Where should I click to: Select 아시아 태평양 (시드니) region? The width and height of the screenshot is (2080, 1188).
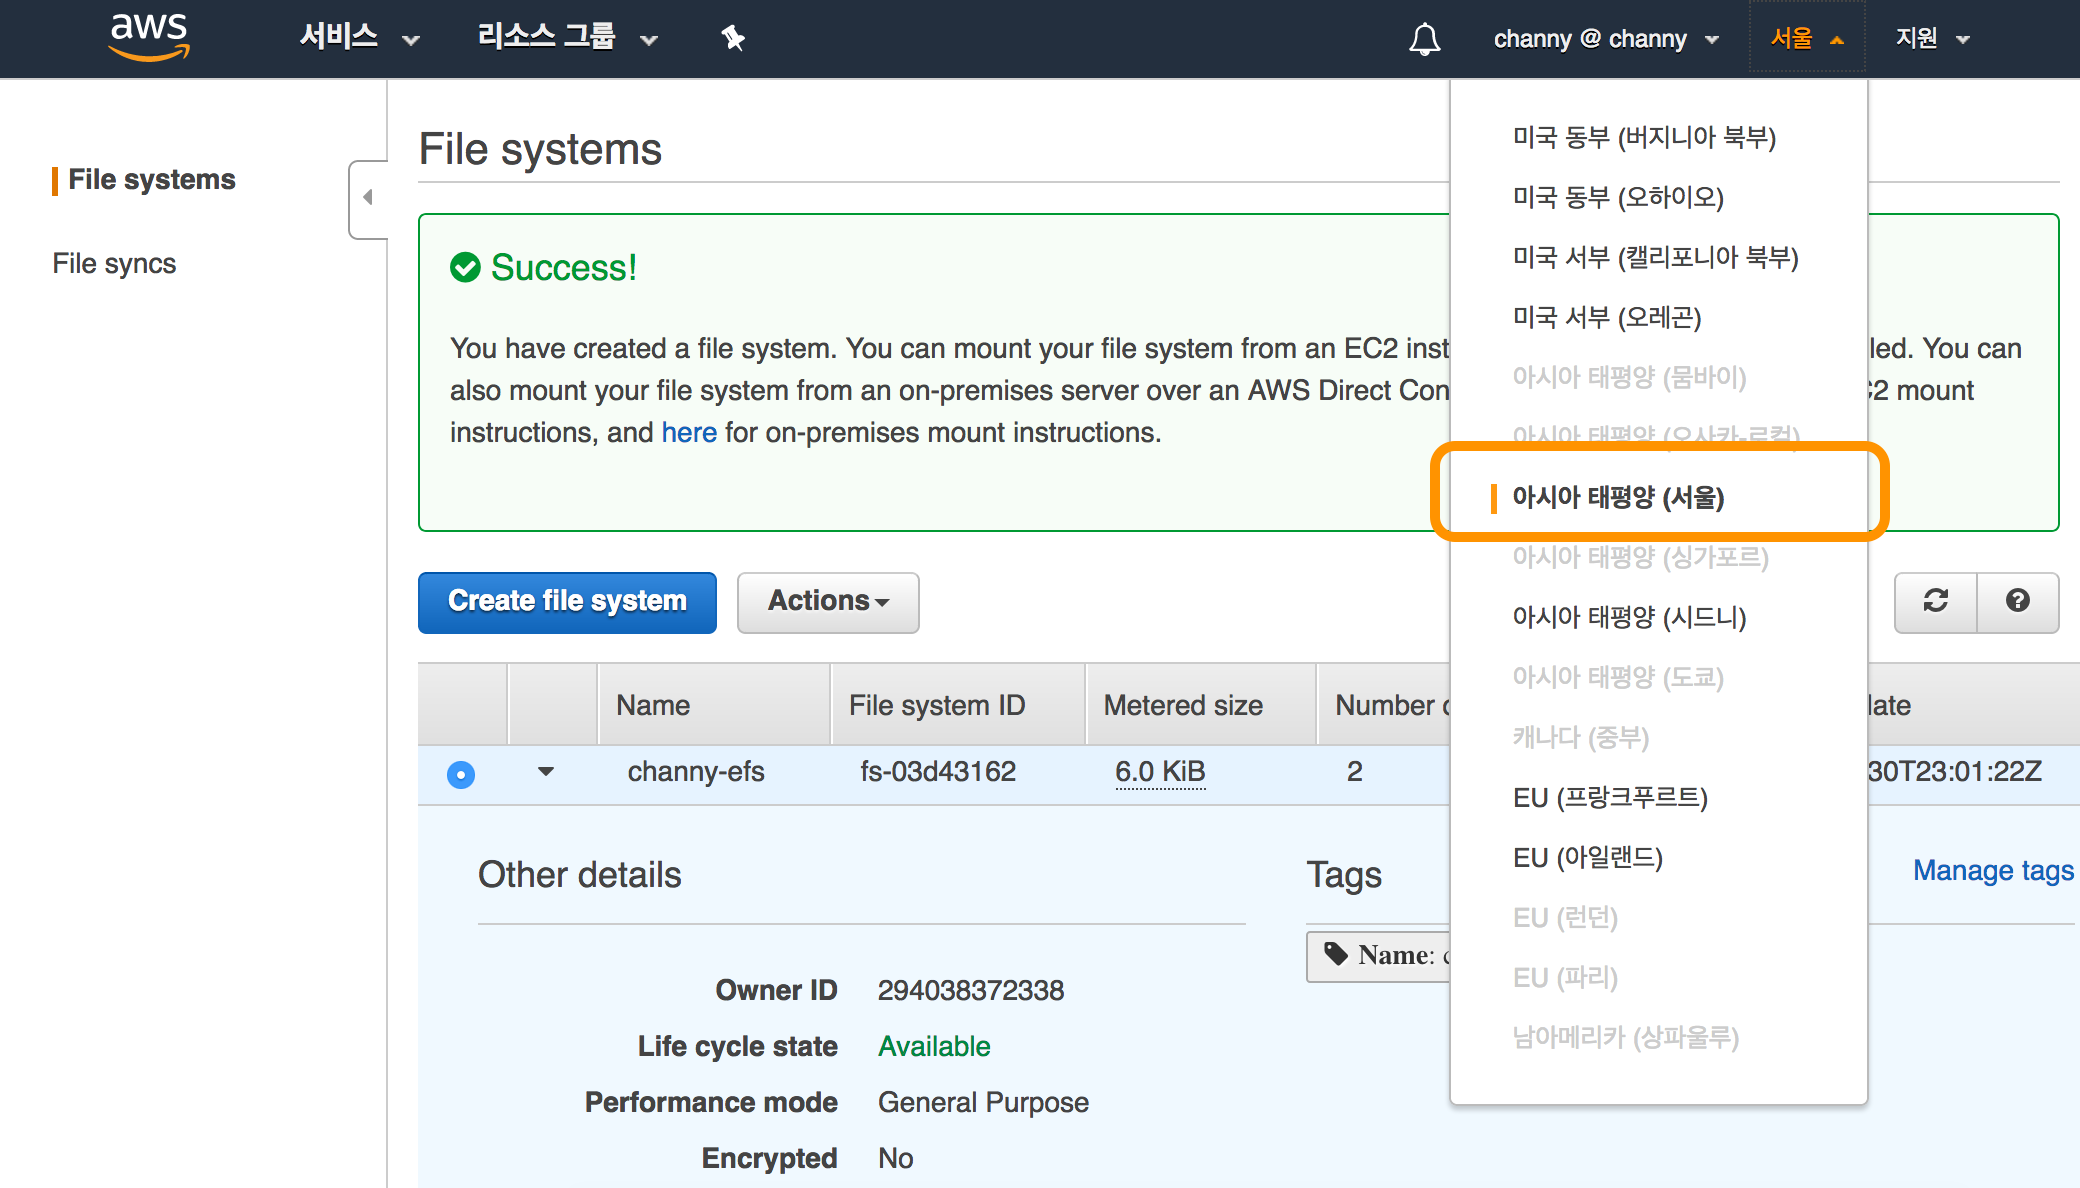pos(1629,617)
